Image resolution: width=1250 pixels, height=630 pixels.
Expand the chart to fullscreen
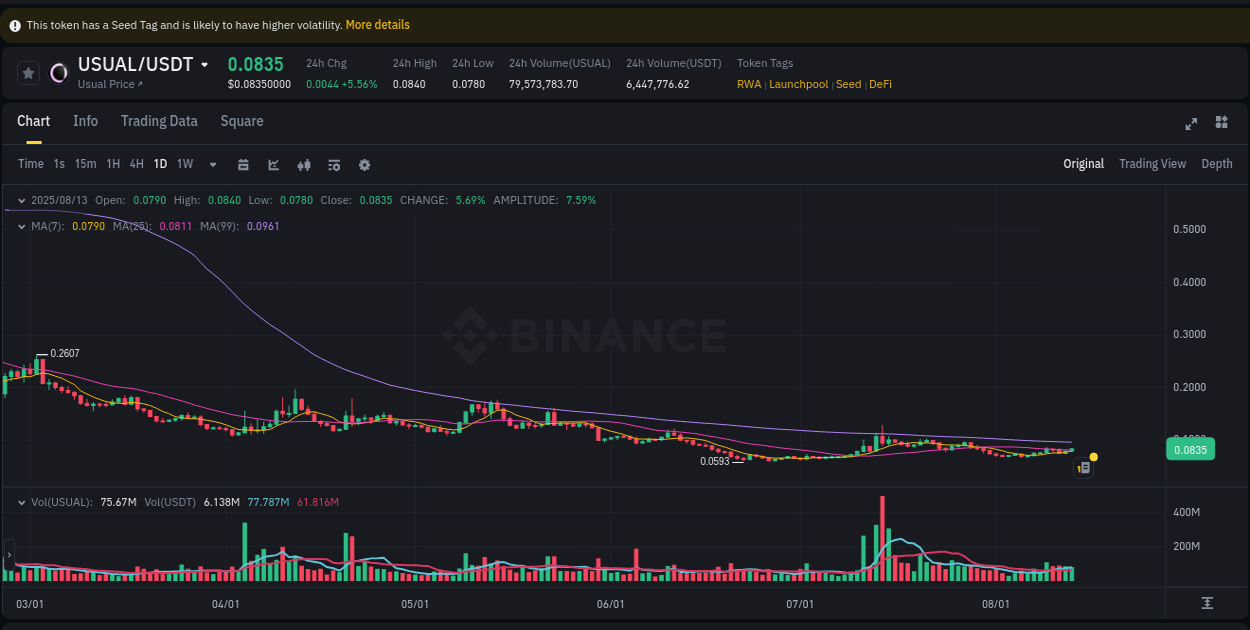click(1191, 123)
